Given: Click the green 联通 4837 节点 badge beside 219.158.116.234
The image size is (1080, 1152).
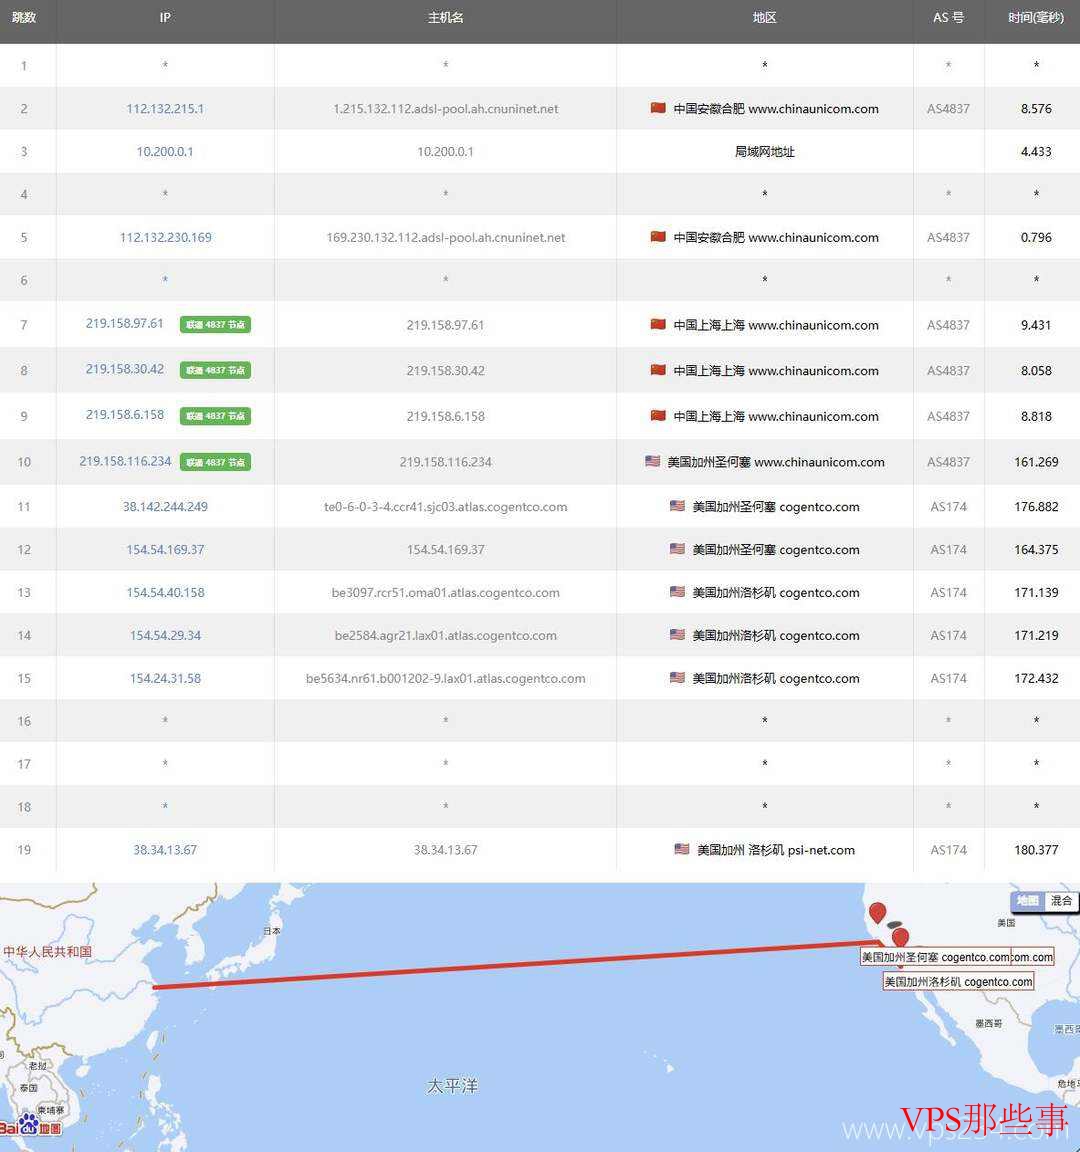Looking at the screenshot, I should (x=215, y=461).
